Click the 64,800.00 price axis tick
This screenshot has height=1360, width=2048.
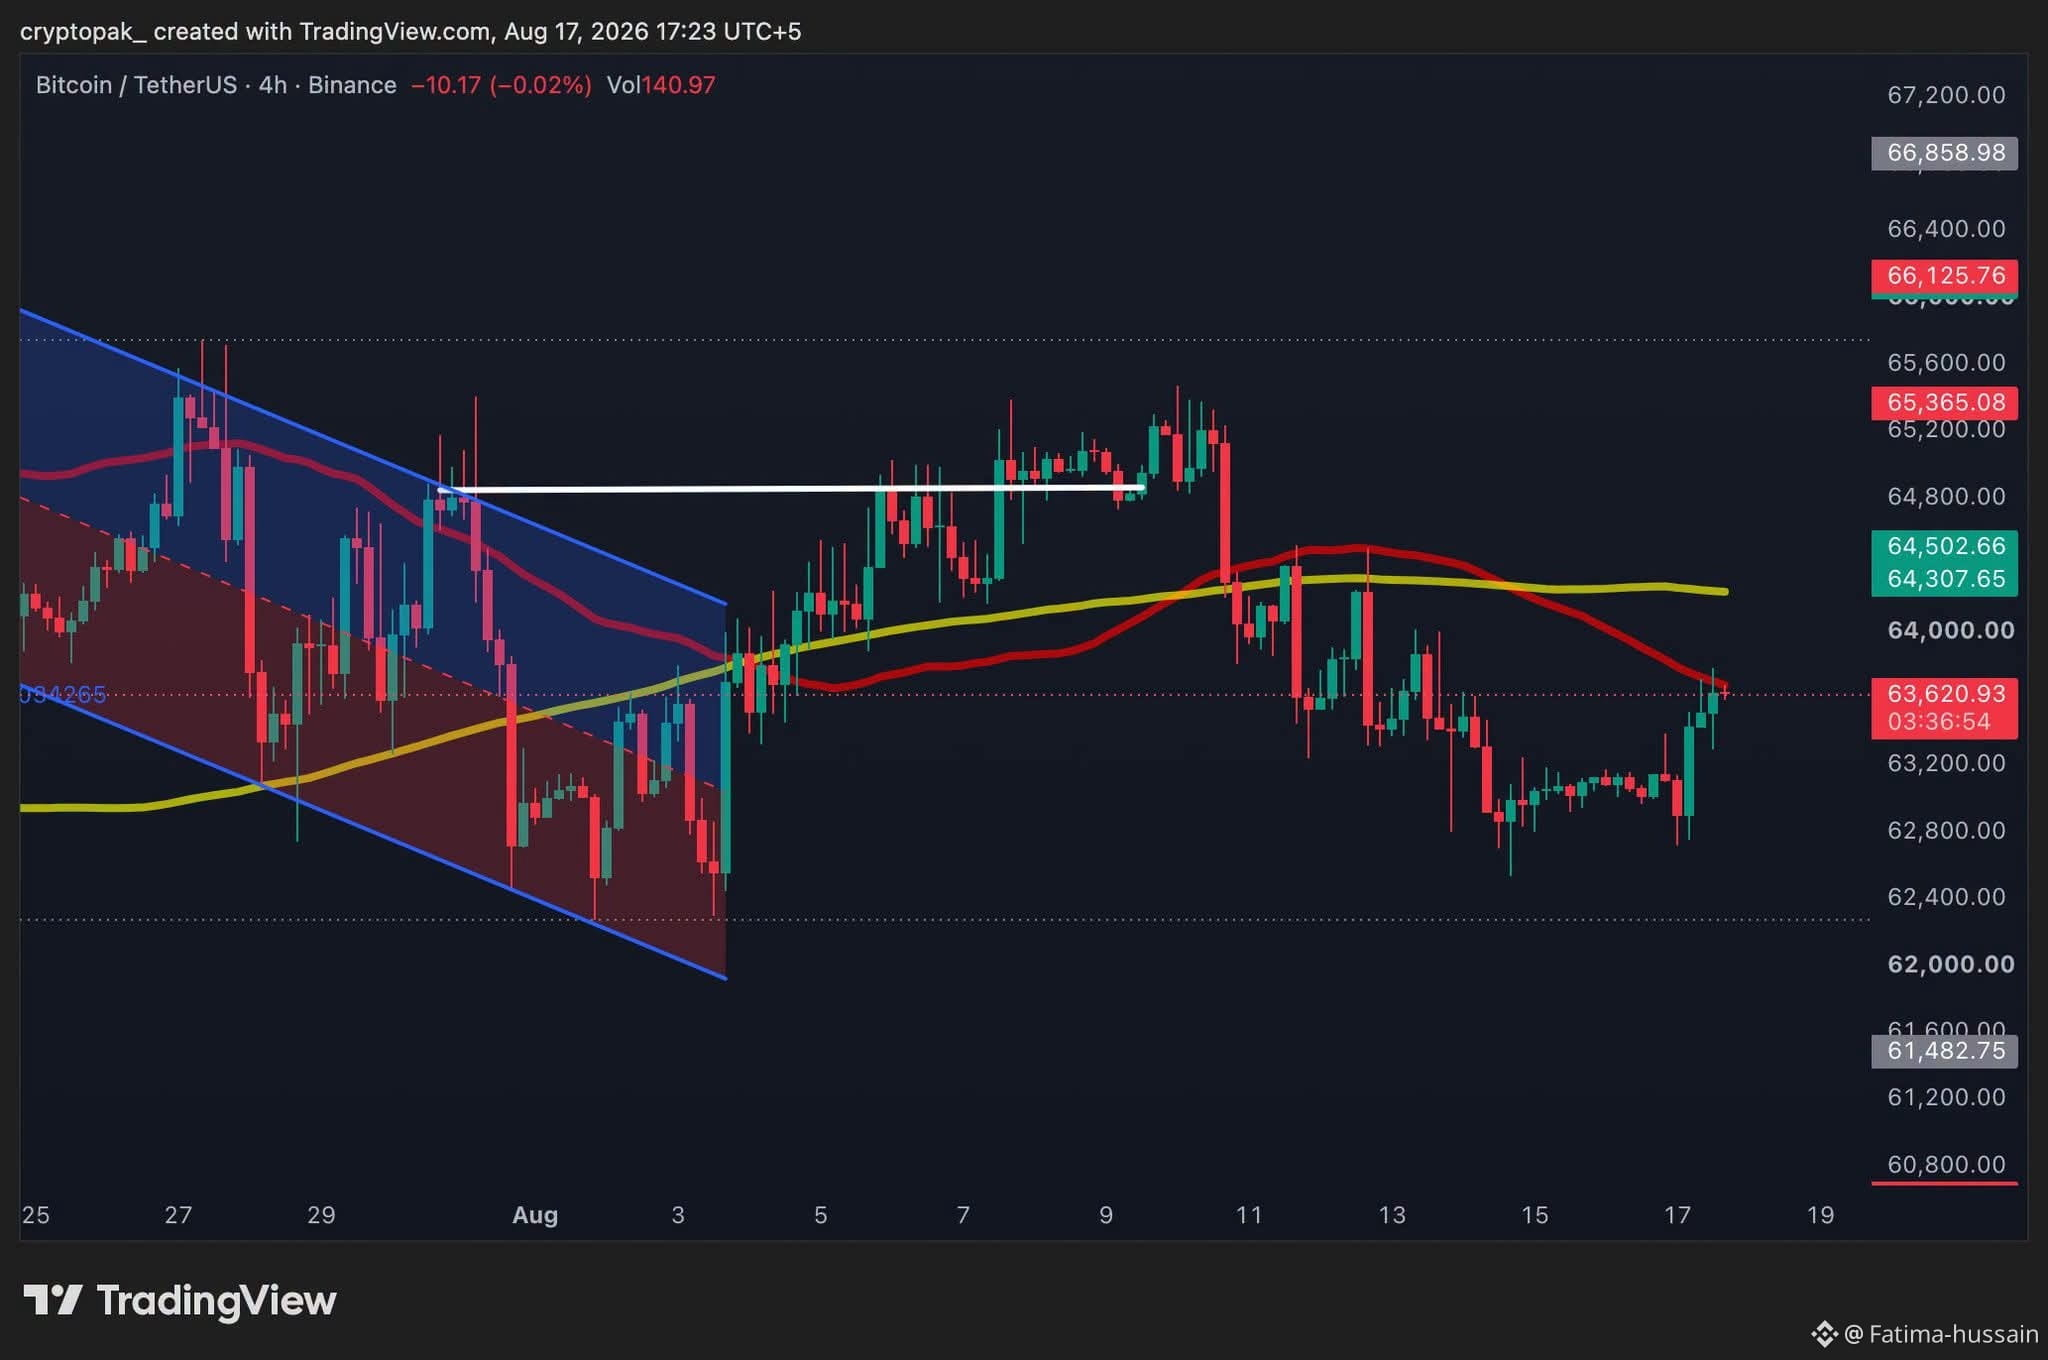pyautogui.click(x=1946, y=496)
